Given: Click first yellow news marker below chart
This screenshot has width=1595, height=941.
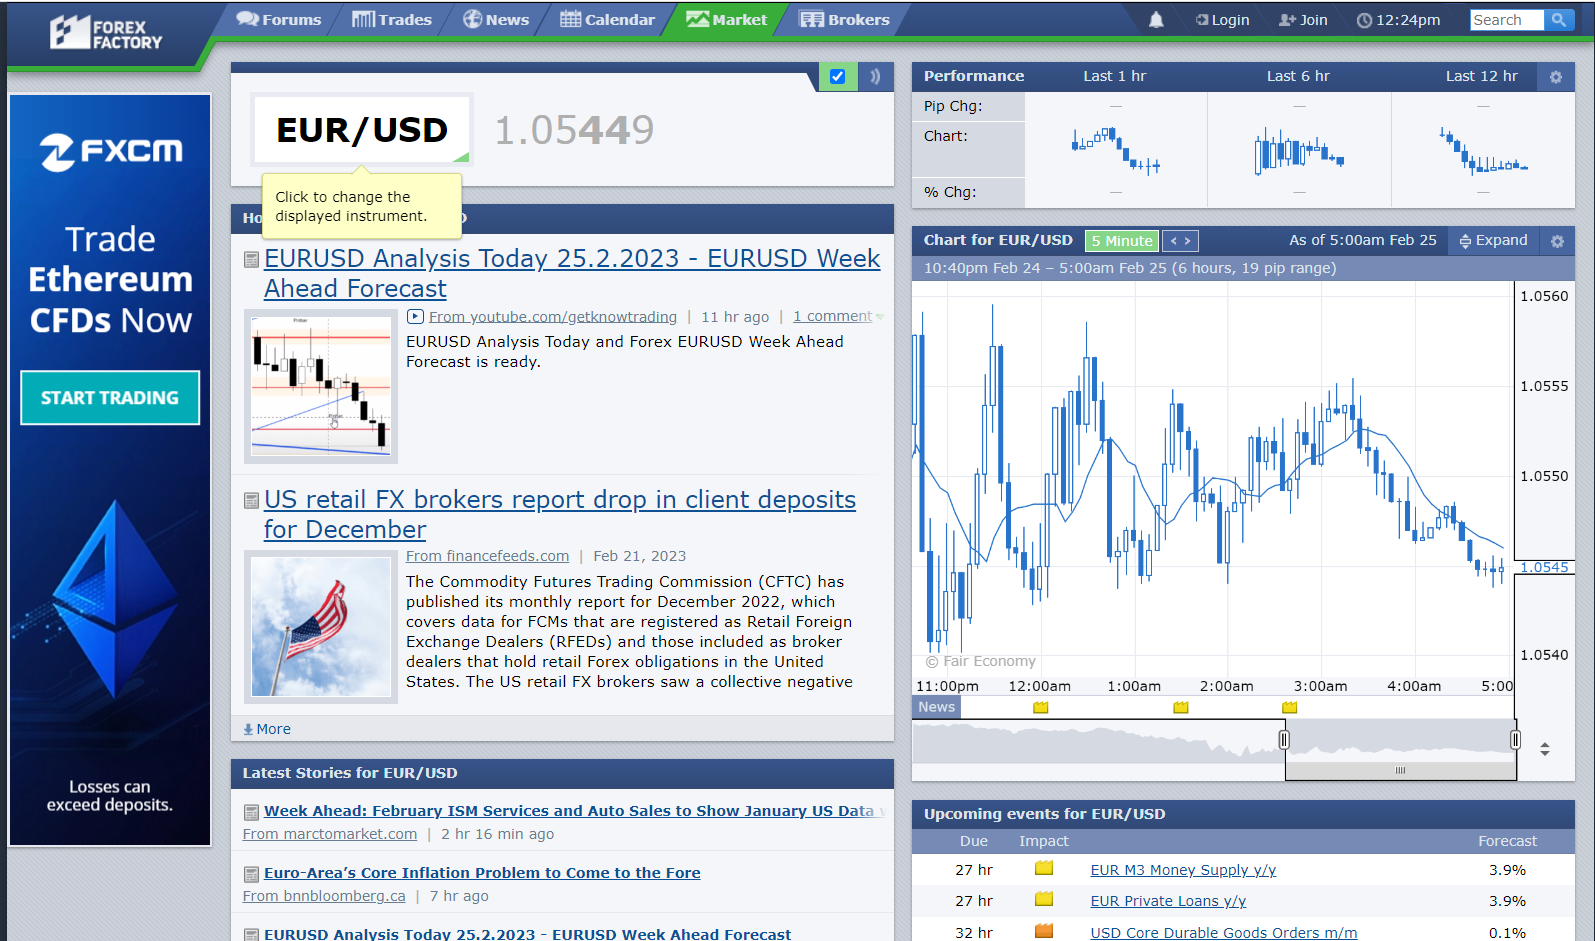Looking at the screenshot, I should coord(1040,708).
